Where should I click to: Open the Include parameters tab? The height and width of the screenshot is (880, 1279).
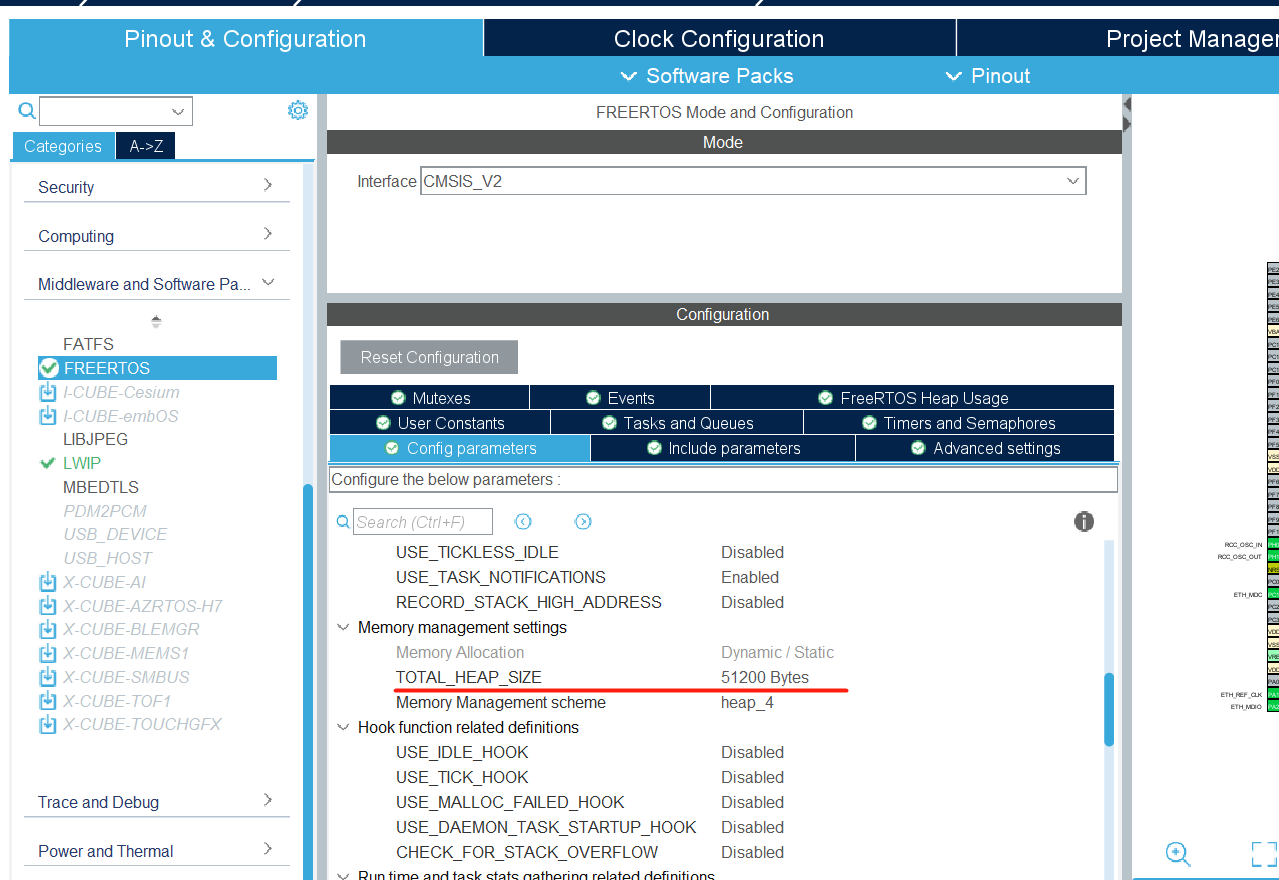coord(723,448)
